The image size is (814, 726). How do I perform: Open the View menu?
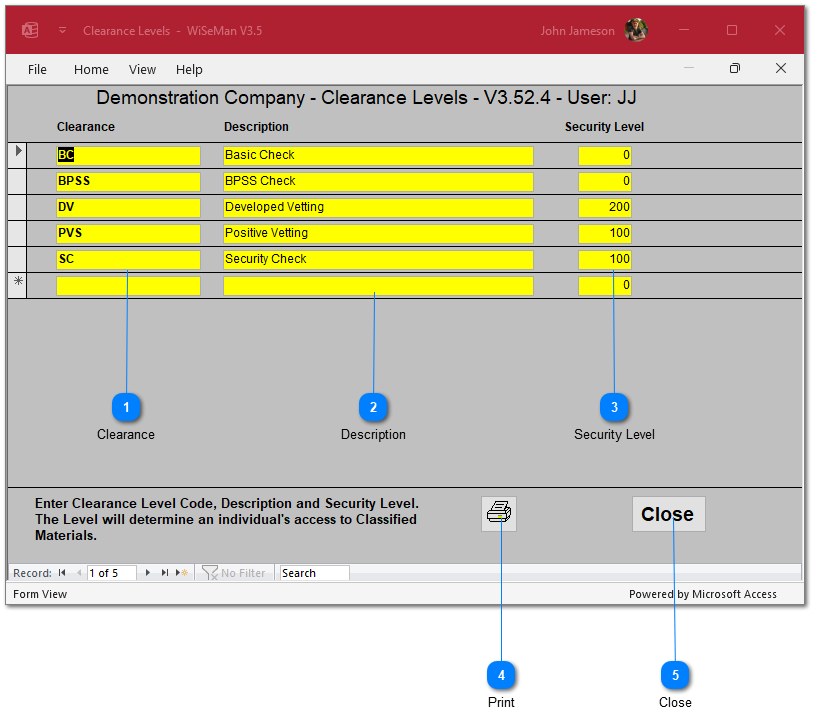click(x=142, y=69)
